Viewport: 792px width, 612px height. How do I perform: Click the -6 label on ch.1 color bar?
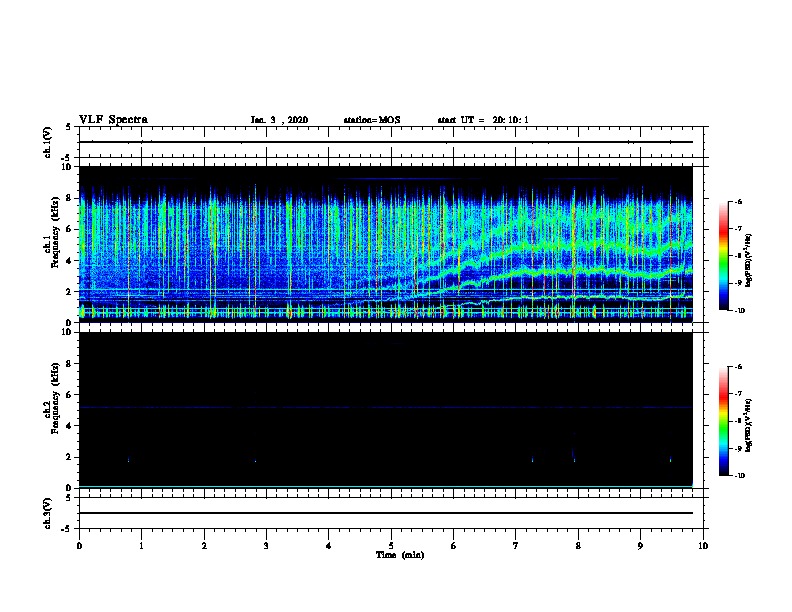pos(738,201)
